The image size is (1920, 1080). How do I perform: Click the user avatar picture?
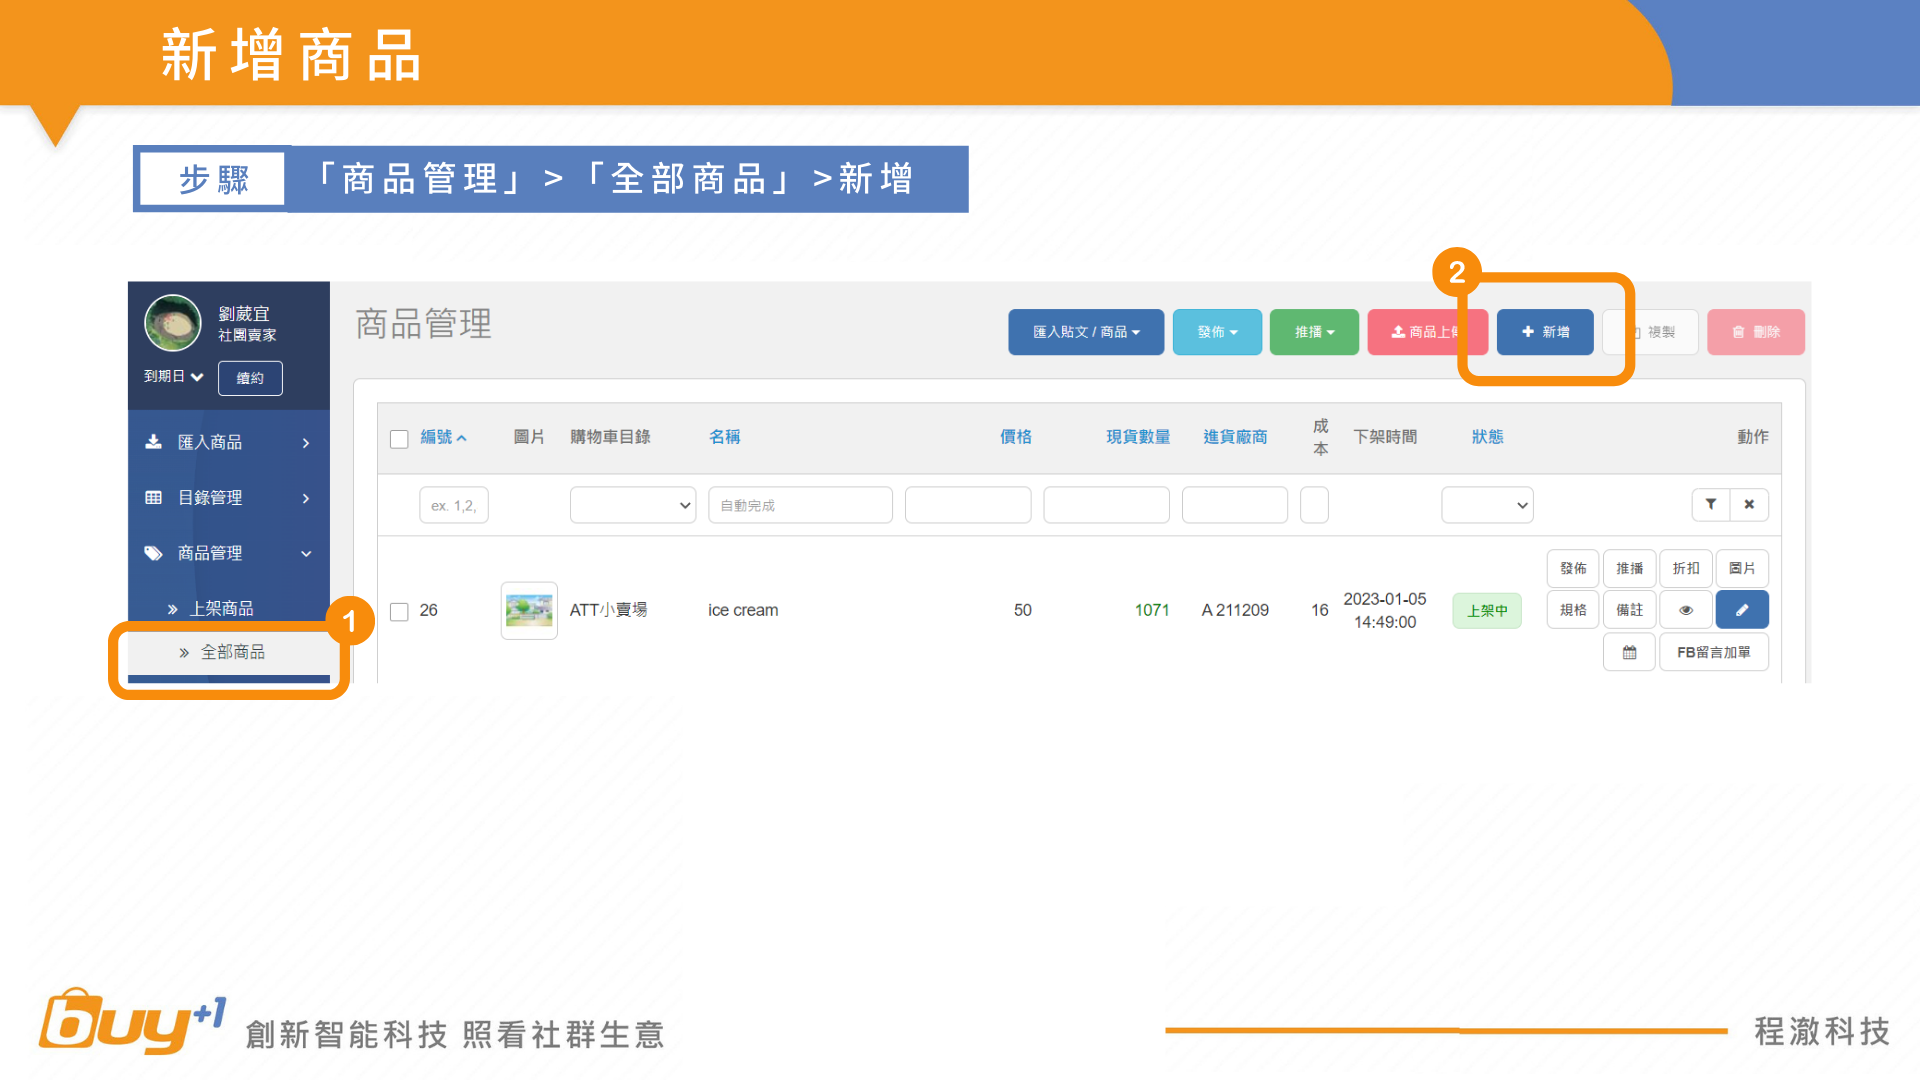[173, 323]
